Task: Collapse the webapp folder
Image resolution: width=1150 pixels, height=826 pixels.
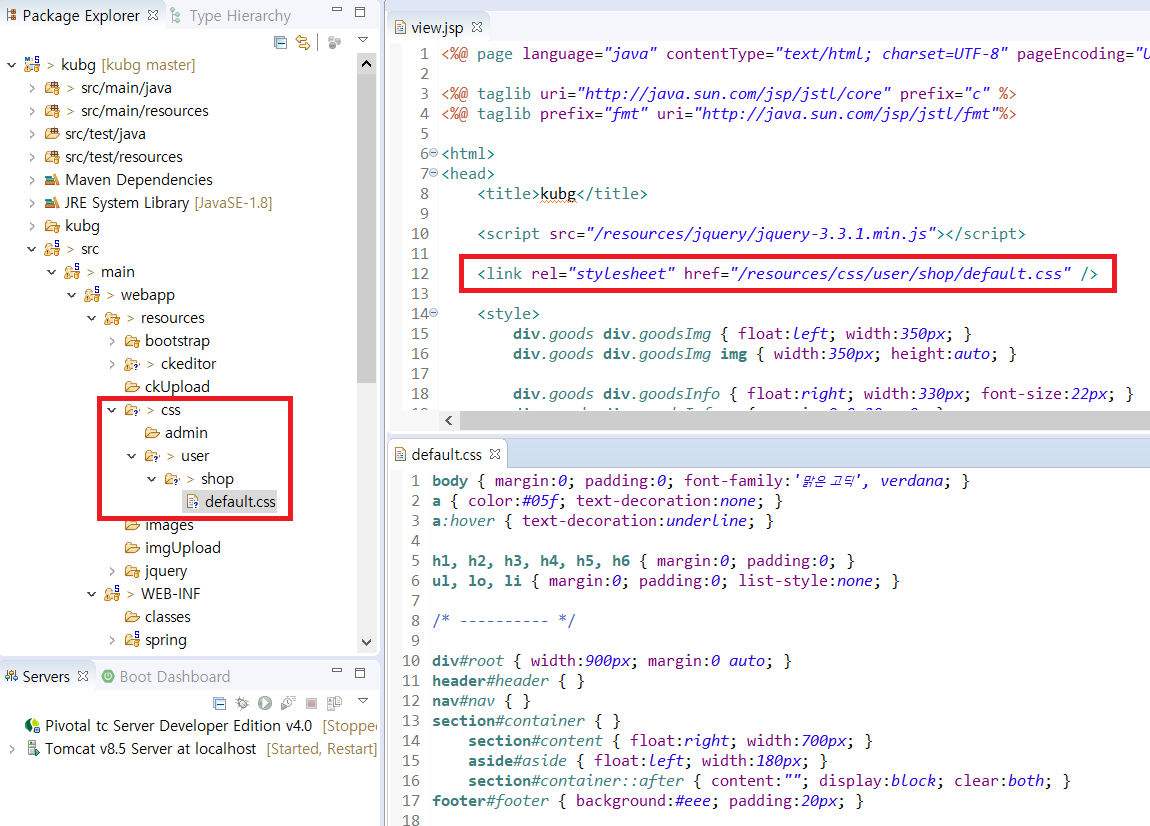Action: [x=71, y=294]
